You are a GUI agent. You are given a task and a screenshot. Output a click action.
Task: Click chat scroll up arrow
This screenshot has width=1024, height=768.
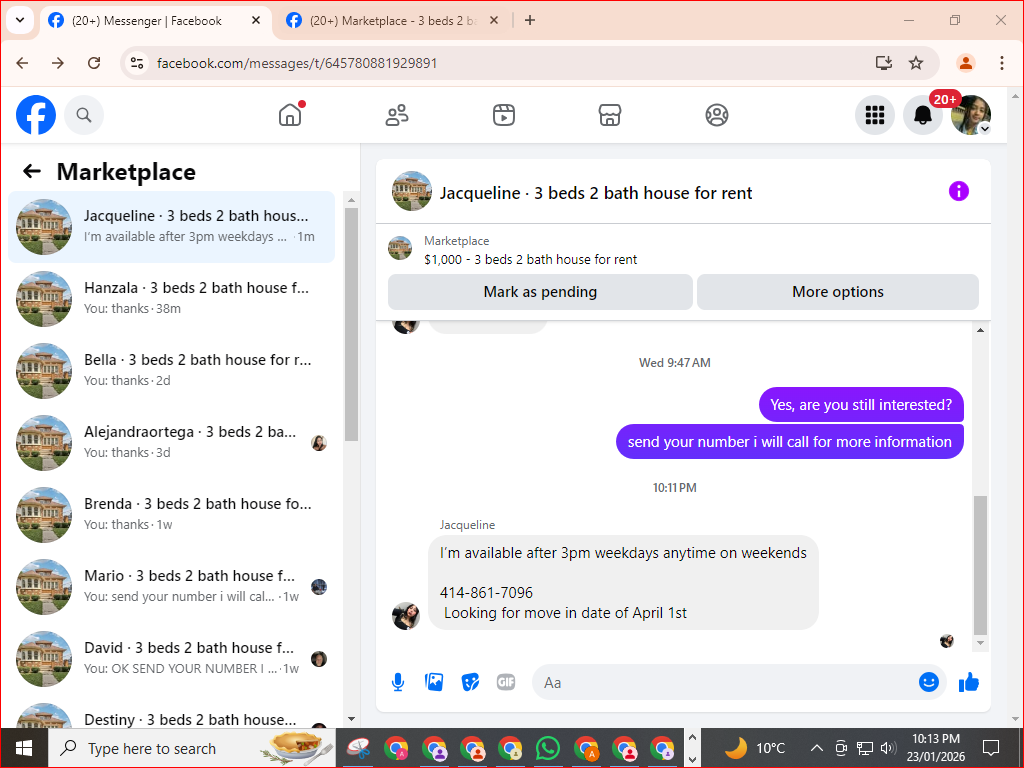(980, 330)
